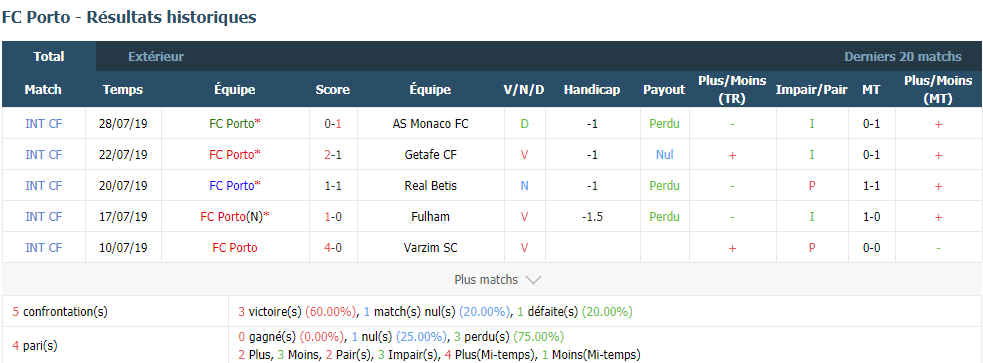Click the Handicap column header
This screenshot has height=363, width=983.
pyautogui.click(x=592, y=90)
